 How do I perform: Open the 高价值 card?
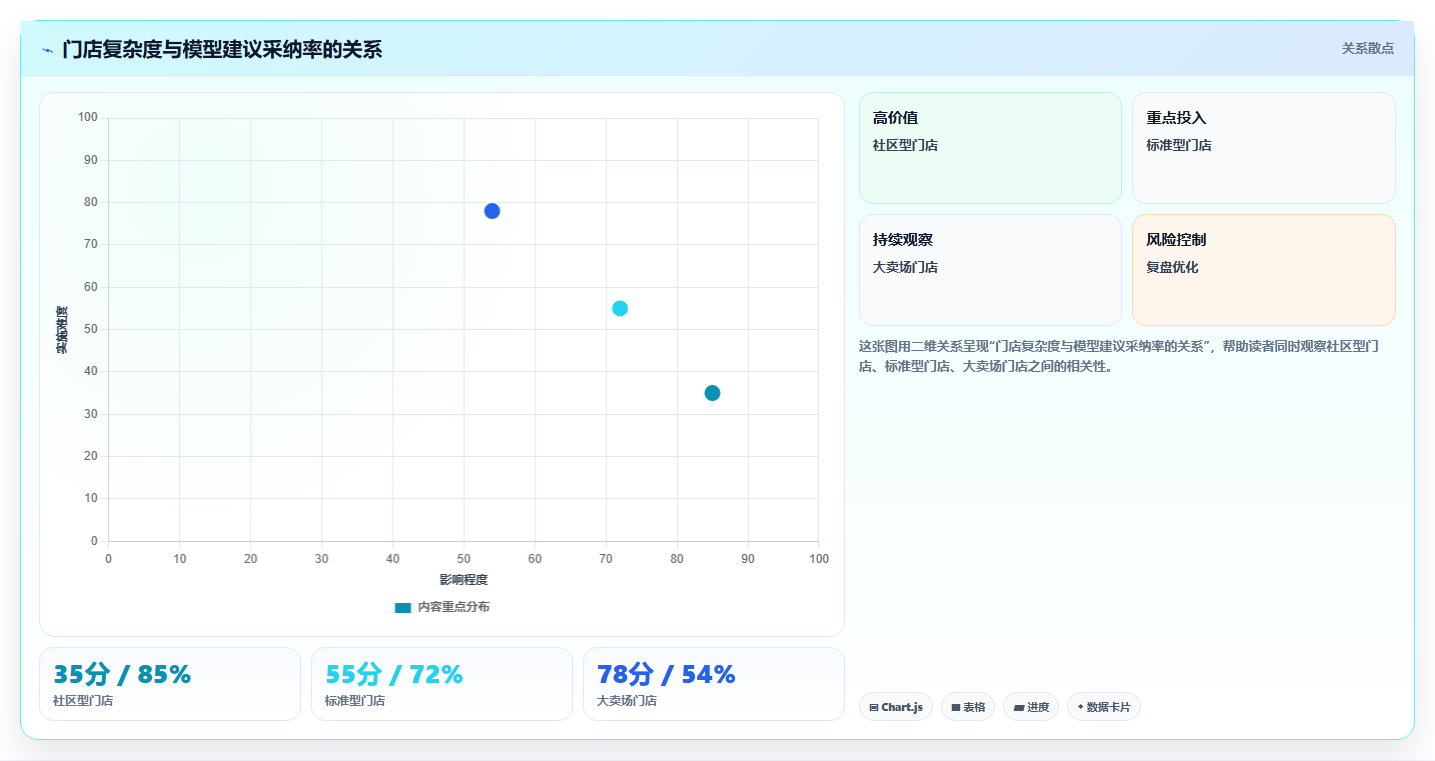pos(990,148)
